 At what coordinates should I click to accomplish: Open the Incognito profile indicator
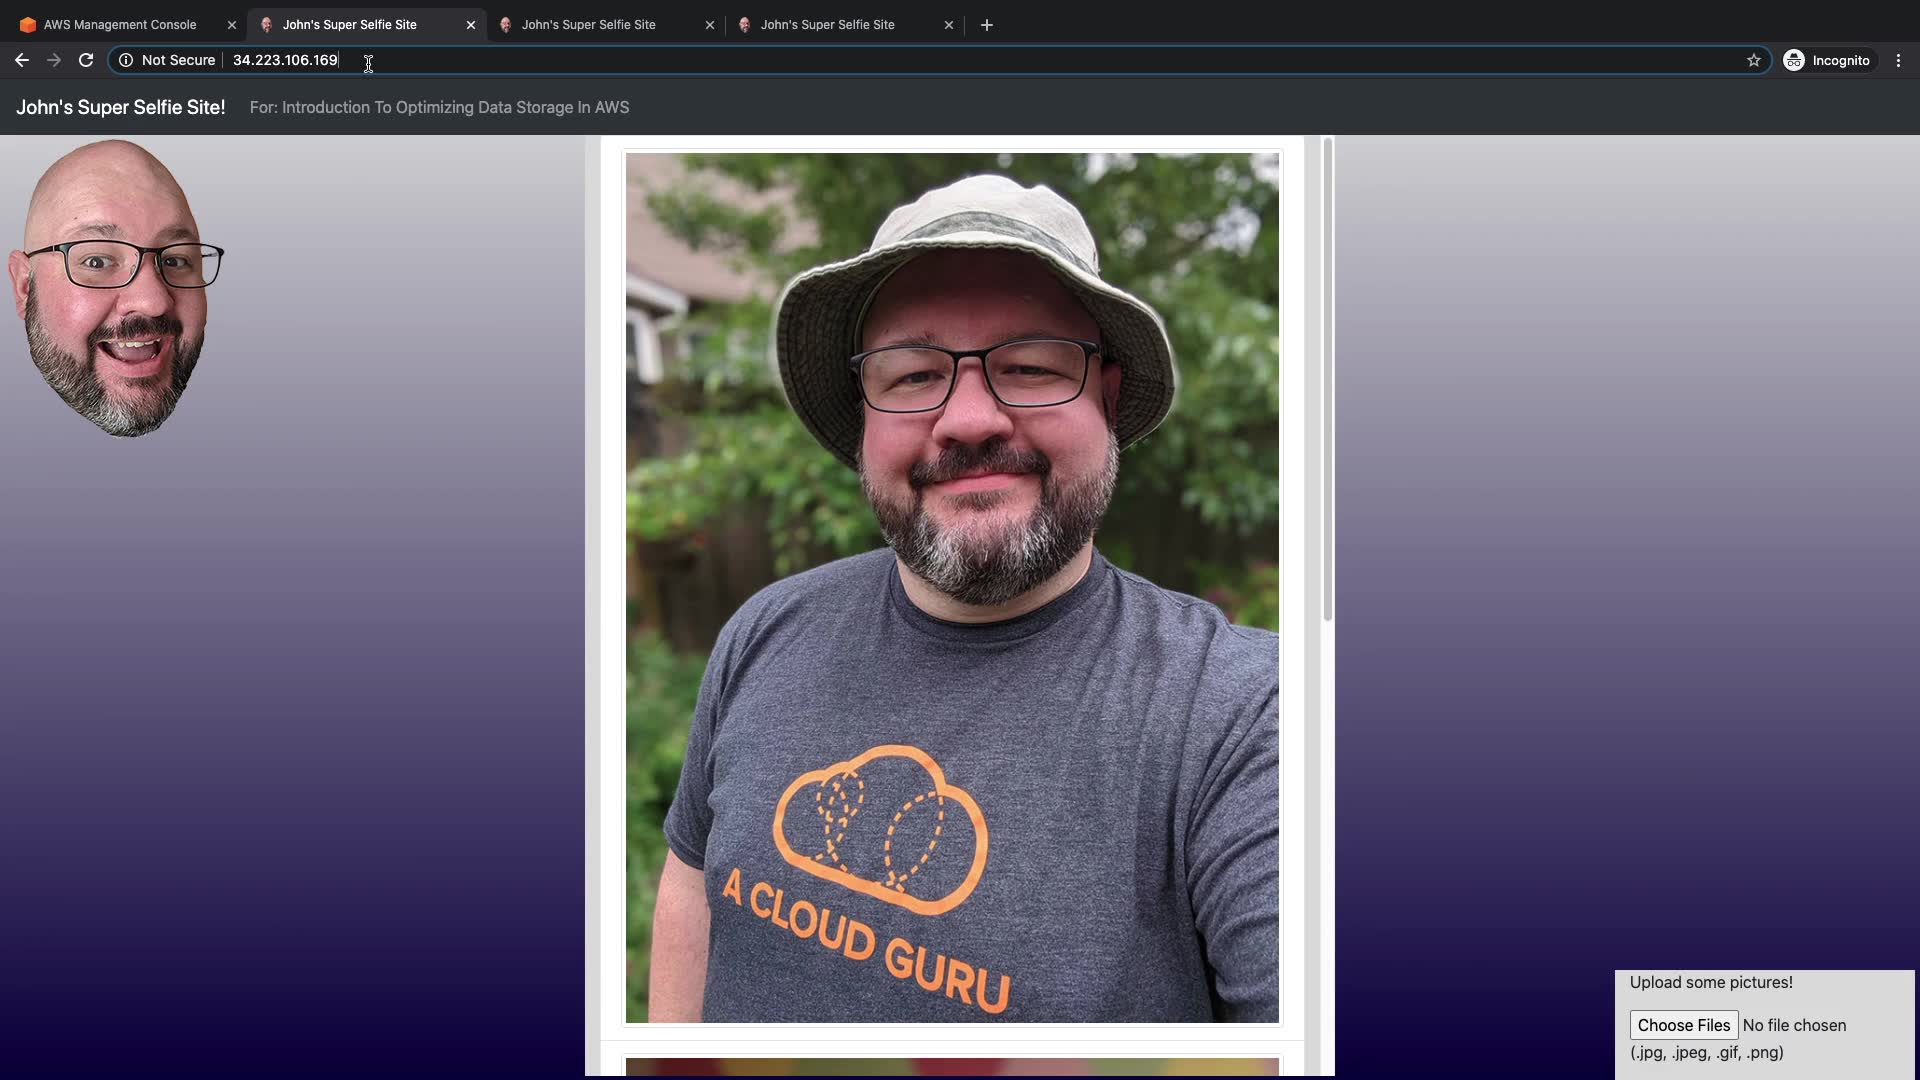point(1826,60)
